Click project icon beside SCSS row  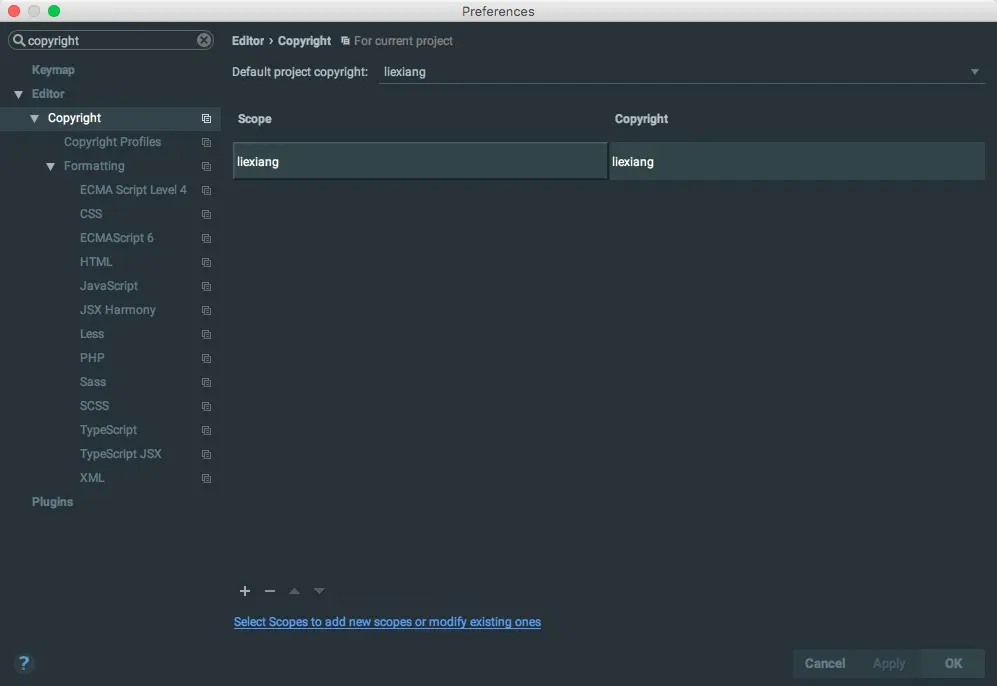(206, 406)
